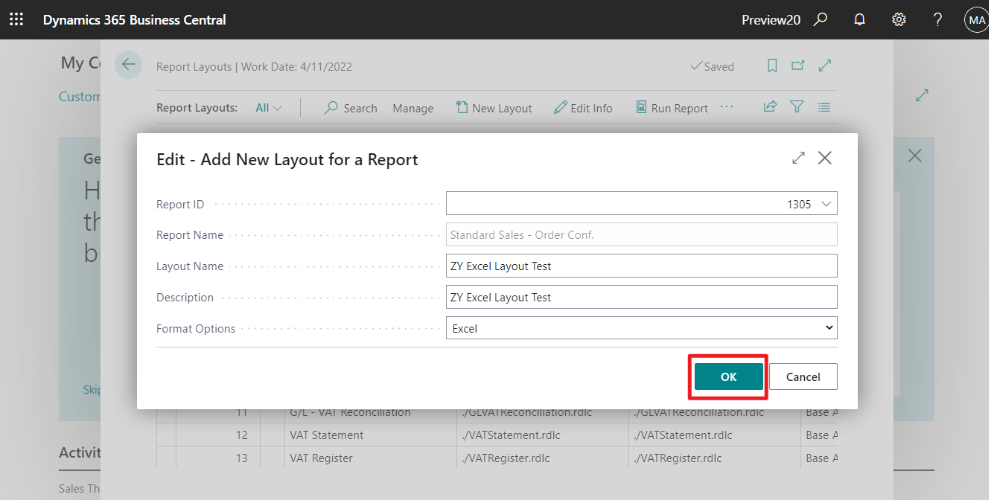
Task: Click ./VATRegister.rdlc layout name cell
Action: (542, 458)
